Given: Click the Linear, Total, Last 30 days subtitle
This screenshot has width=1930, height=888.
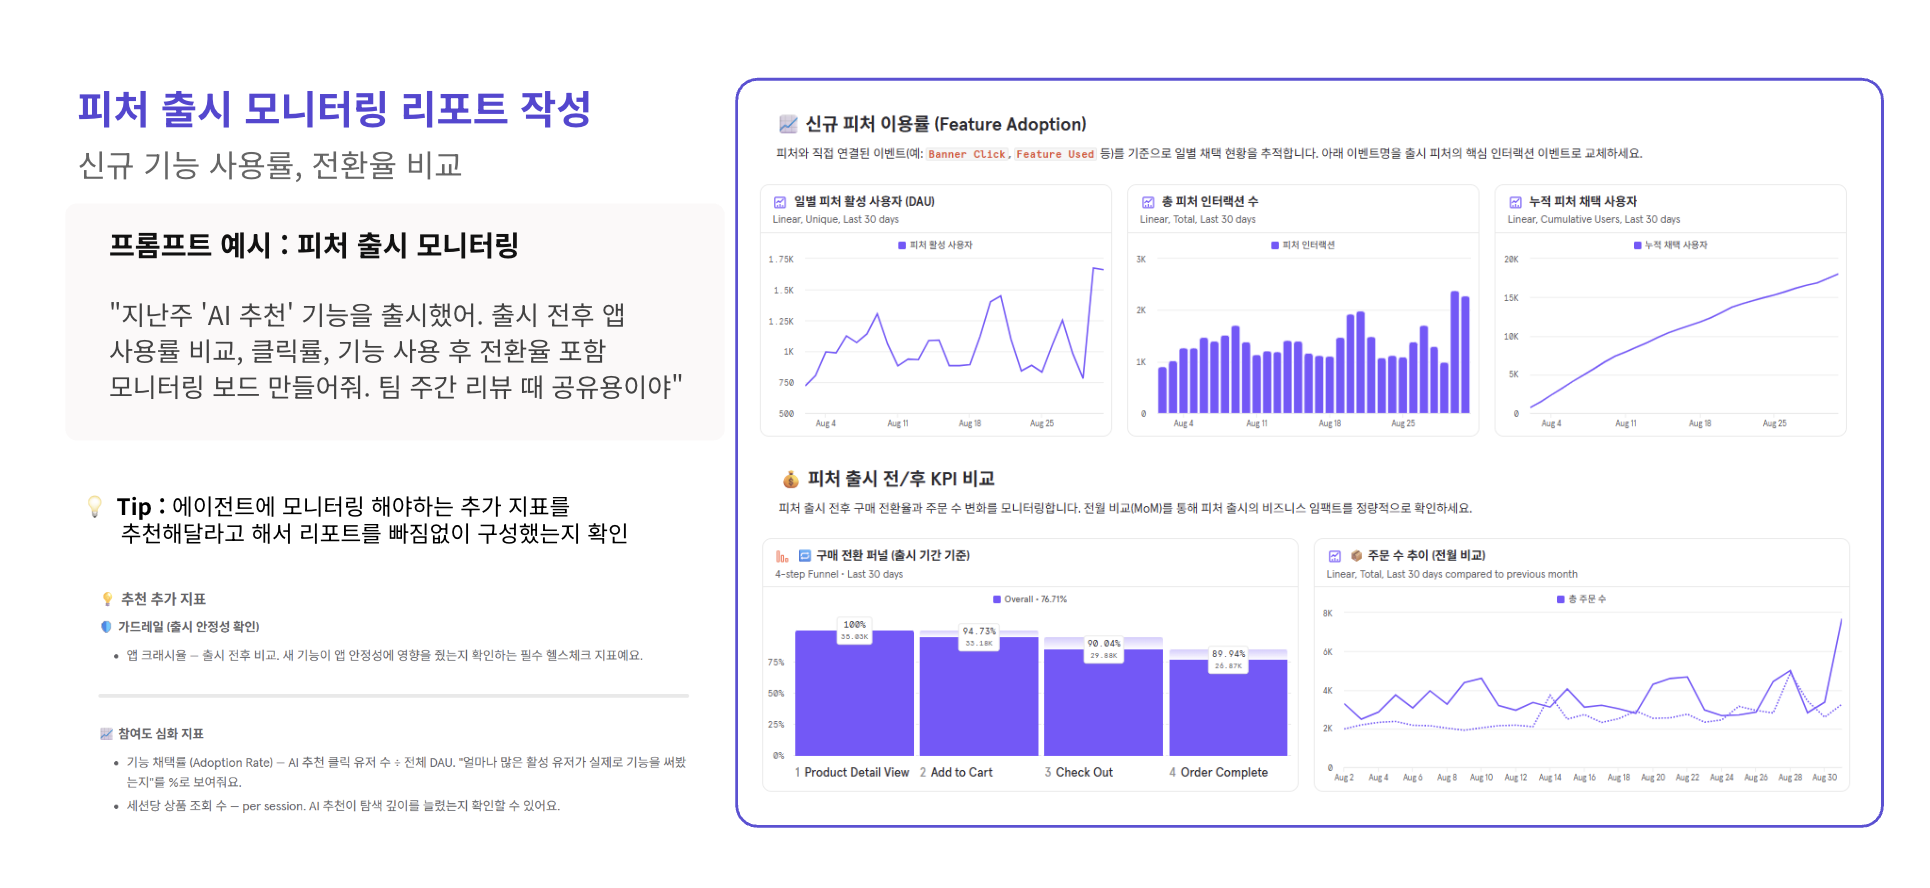Looking at the screenshot, I should [x=1198, y=220].
